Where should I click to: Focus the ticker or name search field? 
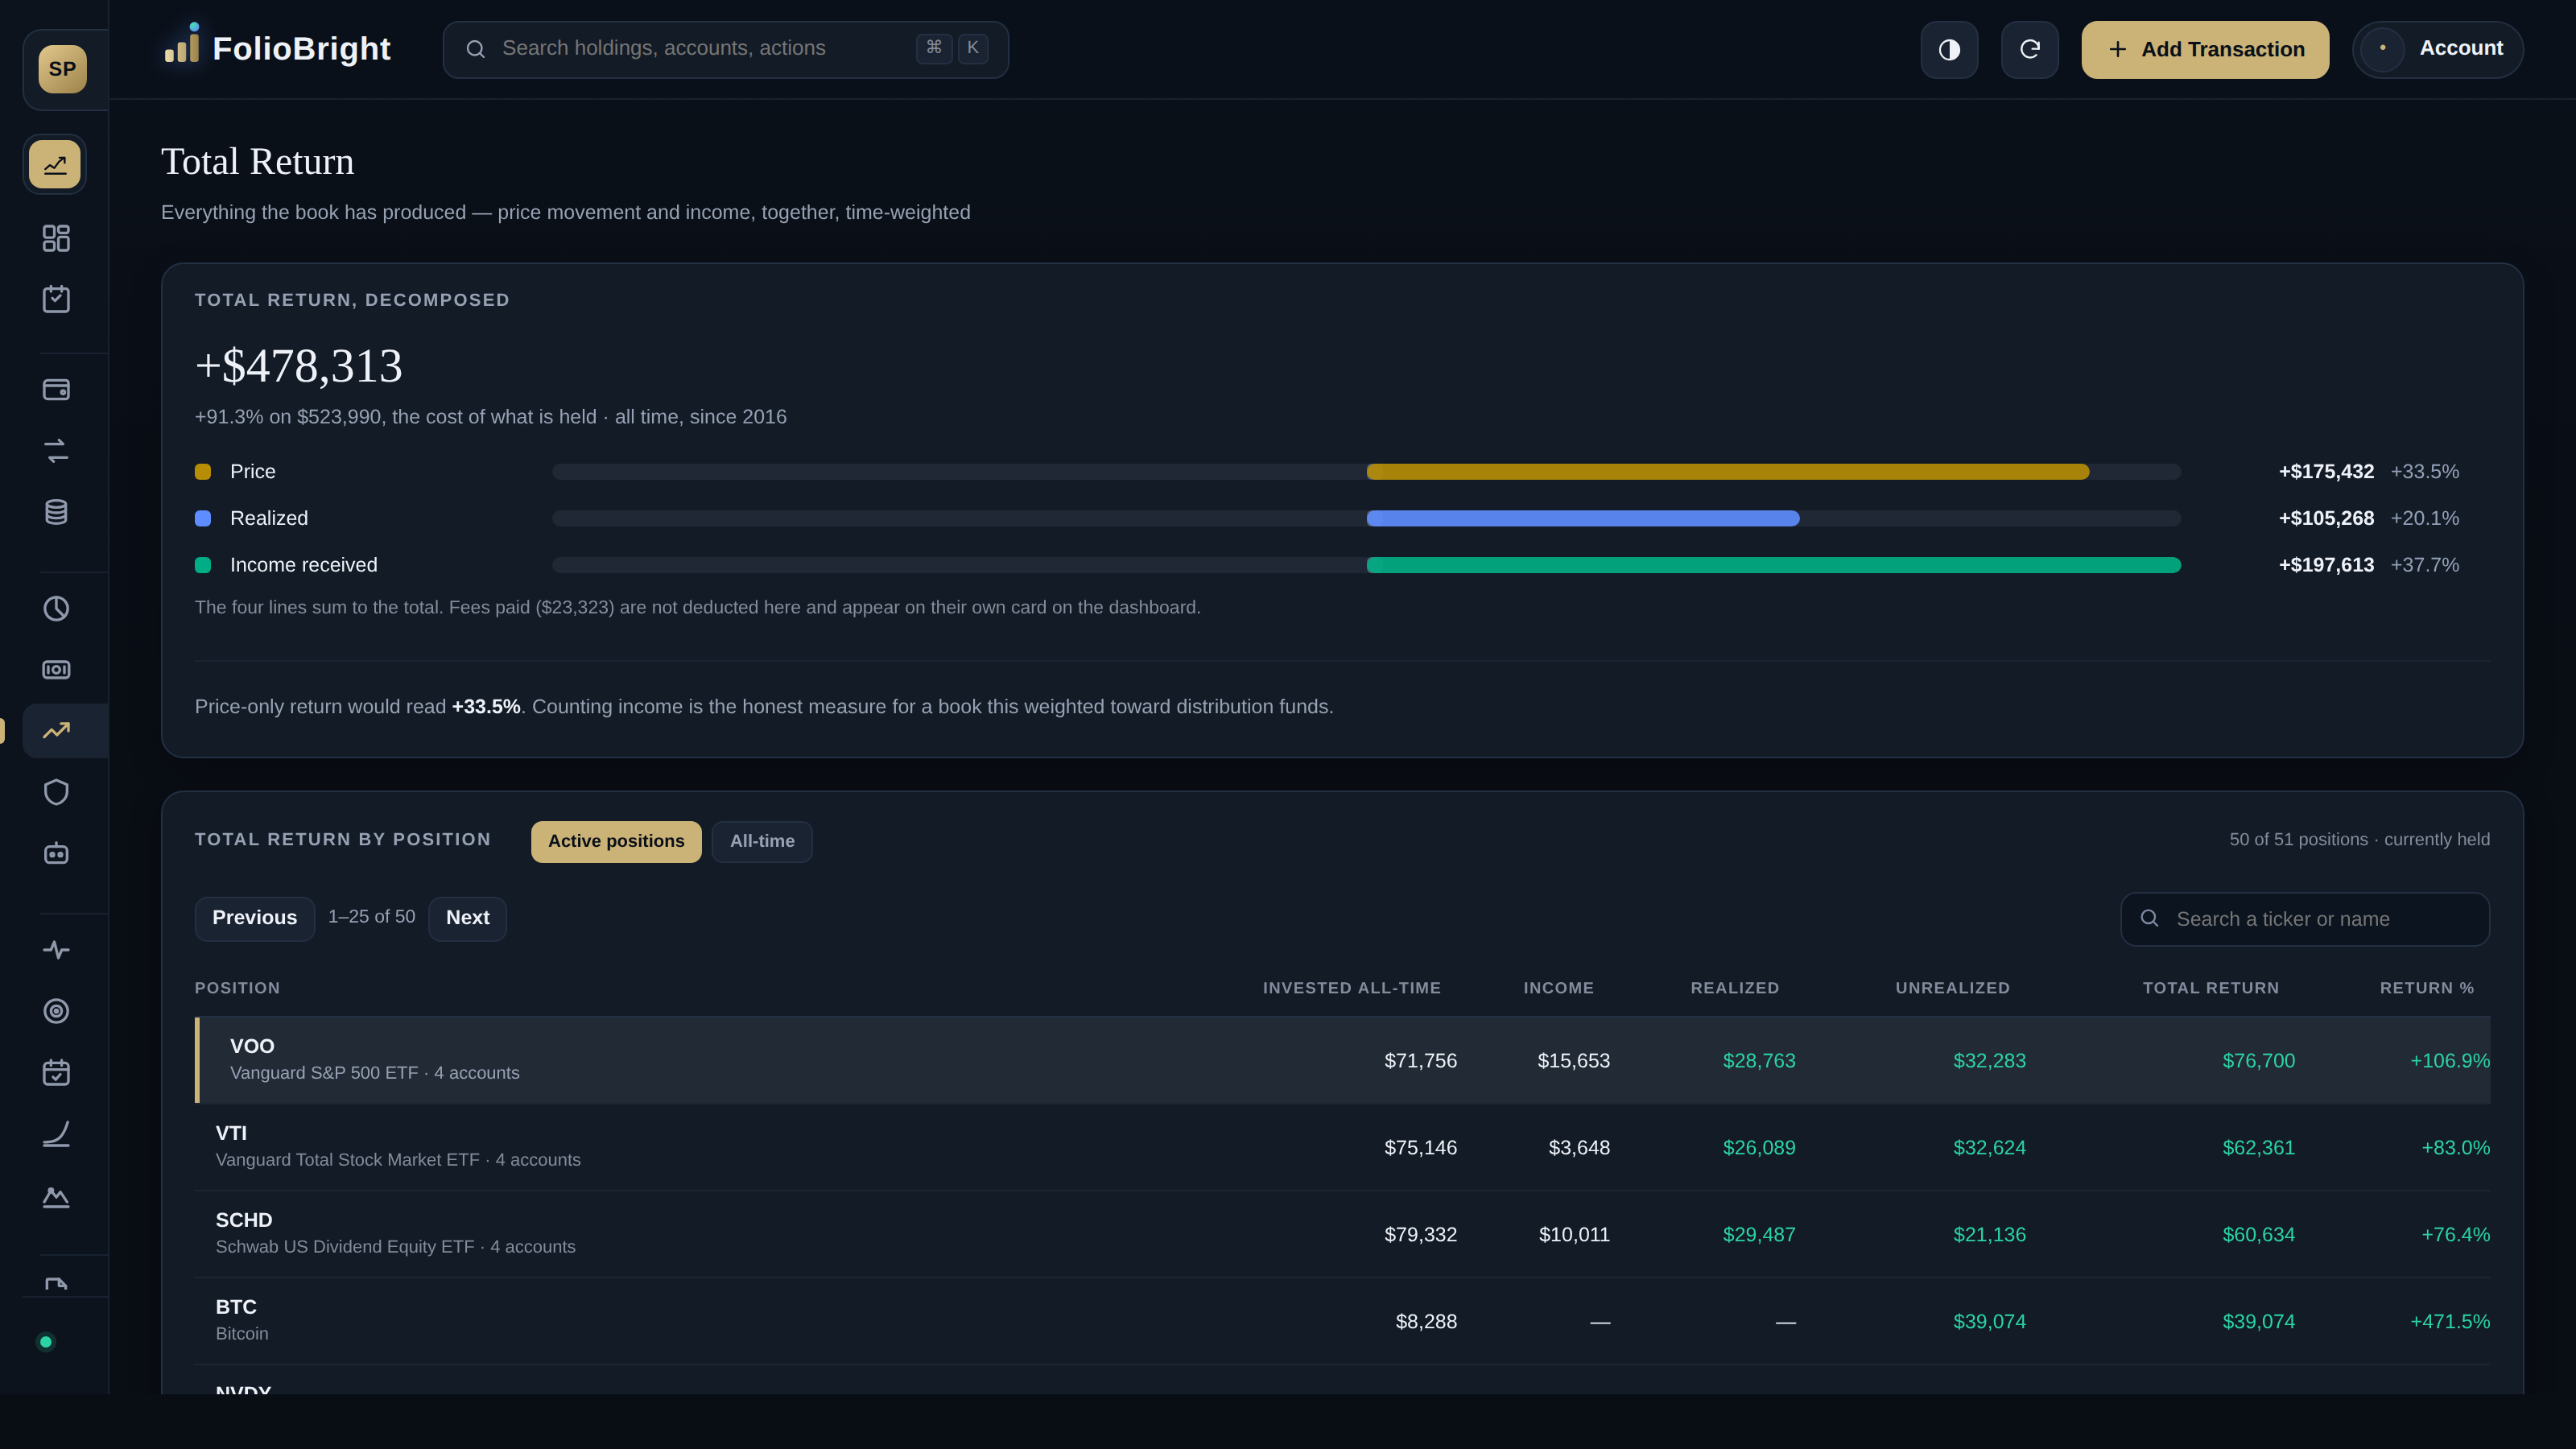pos(2305,919)
